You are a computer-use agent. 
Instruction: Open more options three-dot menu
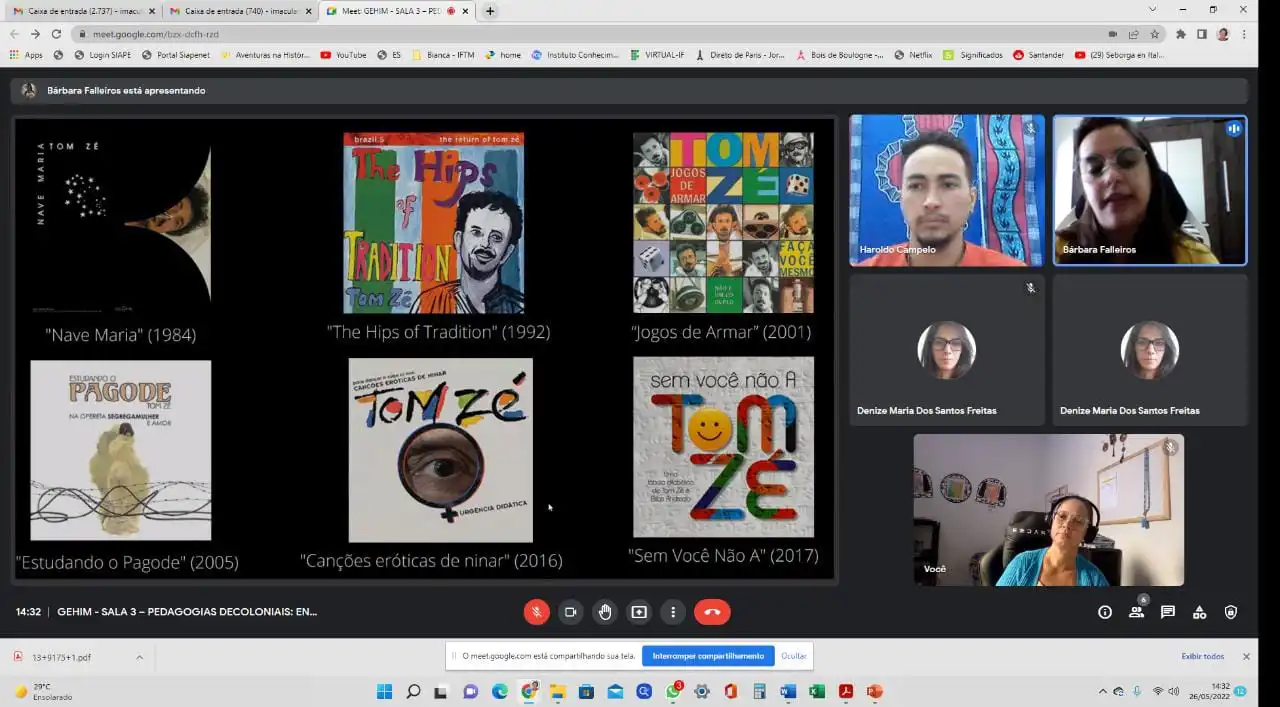[x=673, y=612]
